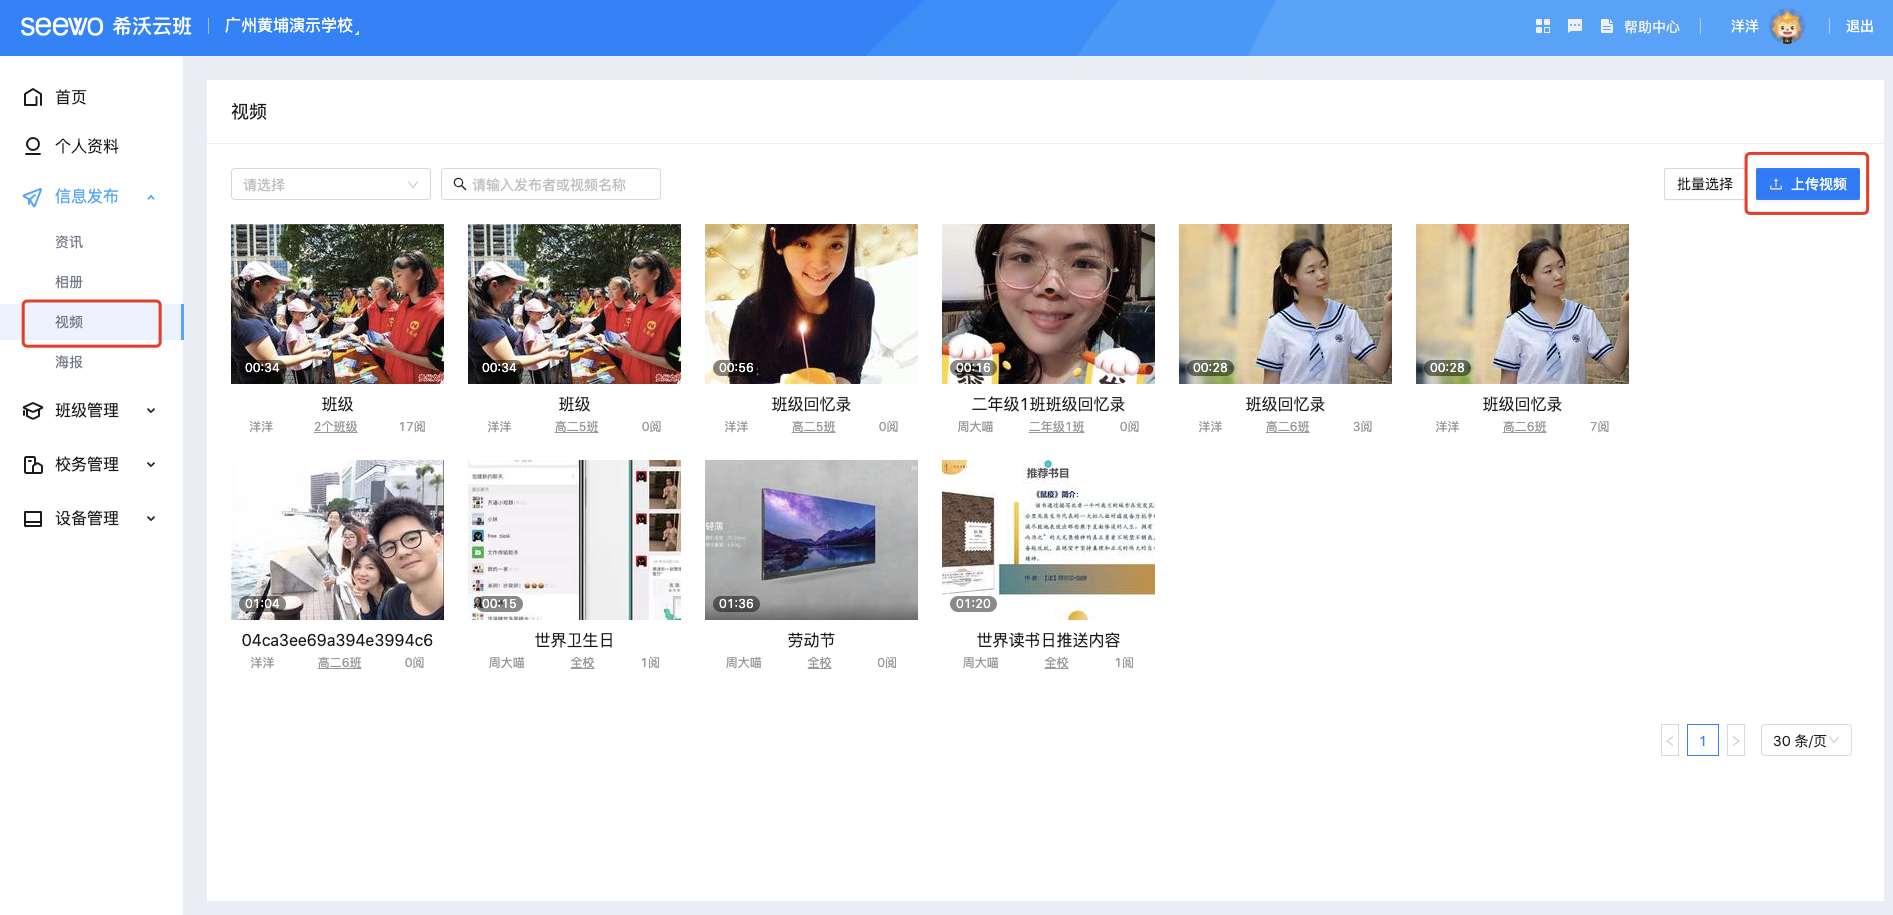Click the 设备管理 monitor icon
Screen dimensions: 1893x915
point(33,518)
